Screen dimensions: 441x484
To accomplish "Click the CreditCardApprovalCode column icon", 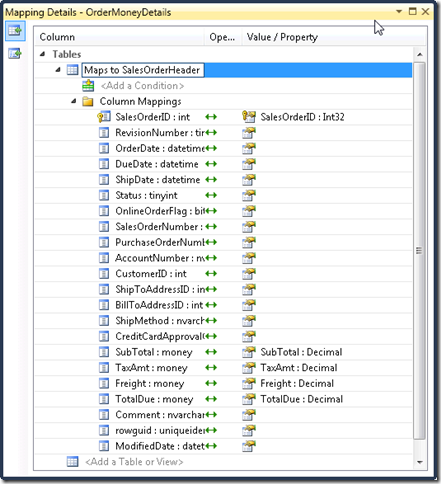I will pyautogui.click(x=104, y=336).
